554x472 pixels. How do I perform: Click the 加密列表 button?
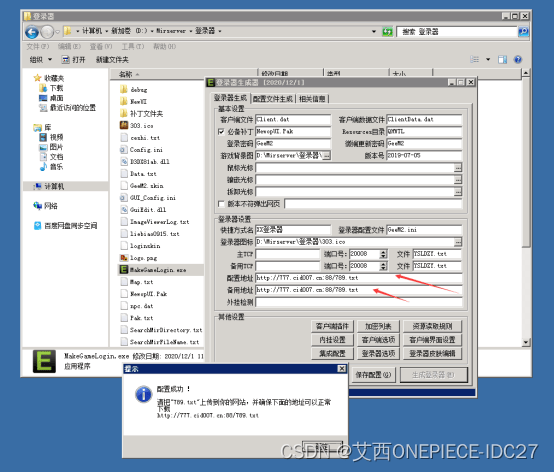tap(378, 326)
